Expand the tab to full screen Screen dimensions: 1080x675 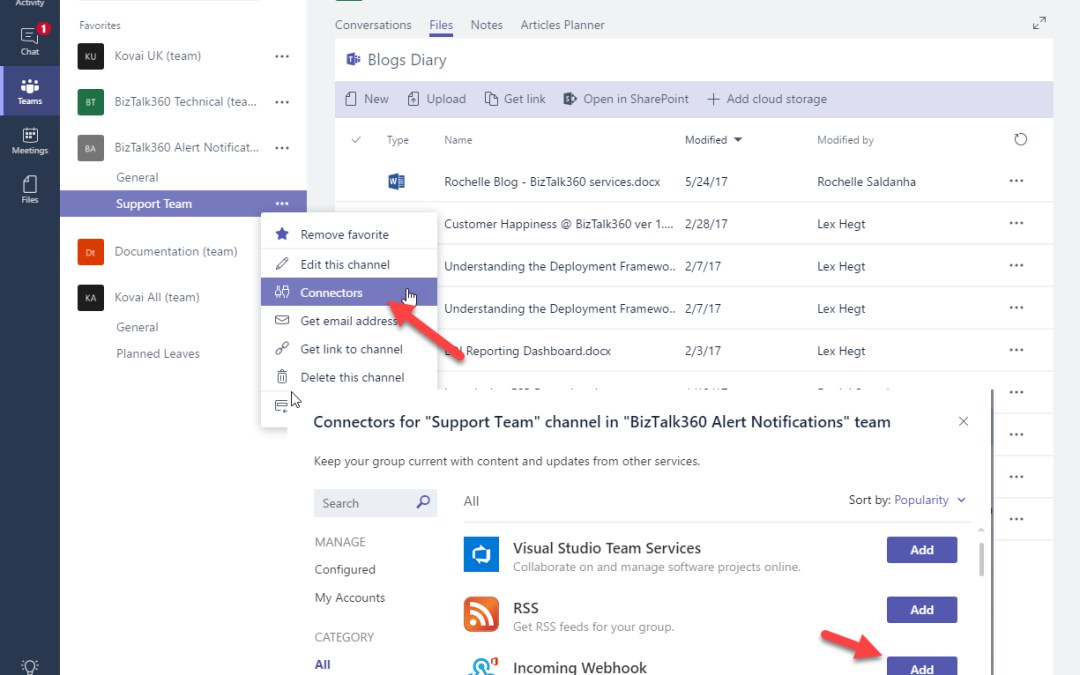(x=1039, y=23)
